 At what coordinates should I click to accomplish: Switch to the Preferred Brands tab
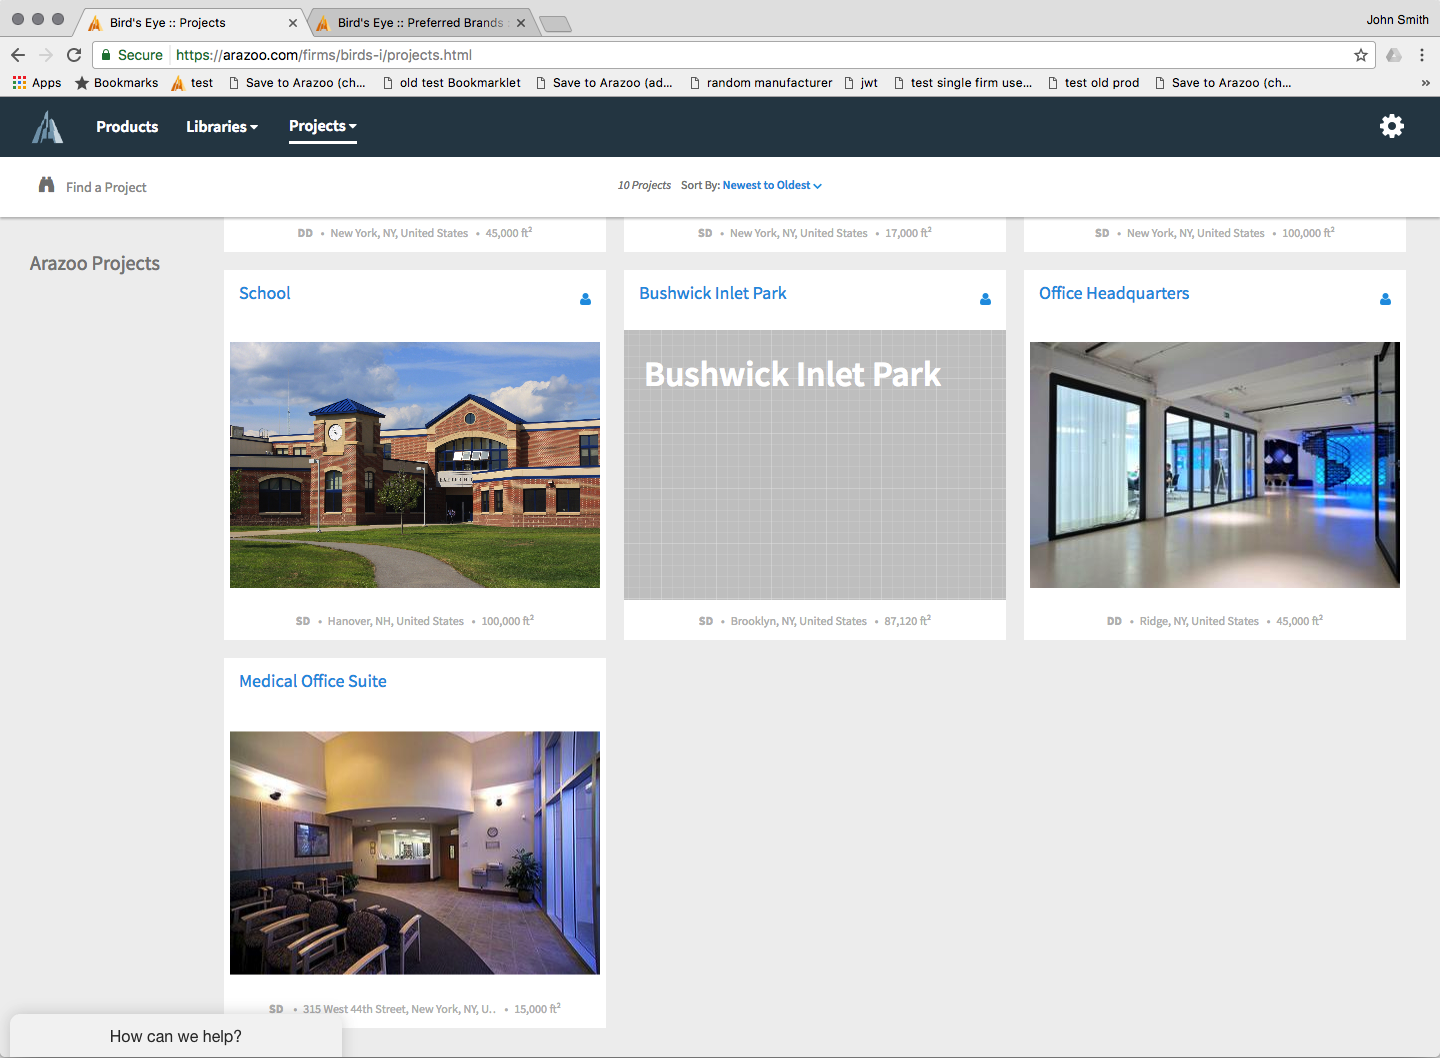tap(420, 21)
